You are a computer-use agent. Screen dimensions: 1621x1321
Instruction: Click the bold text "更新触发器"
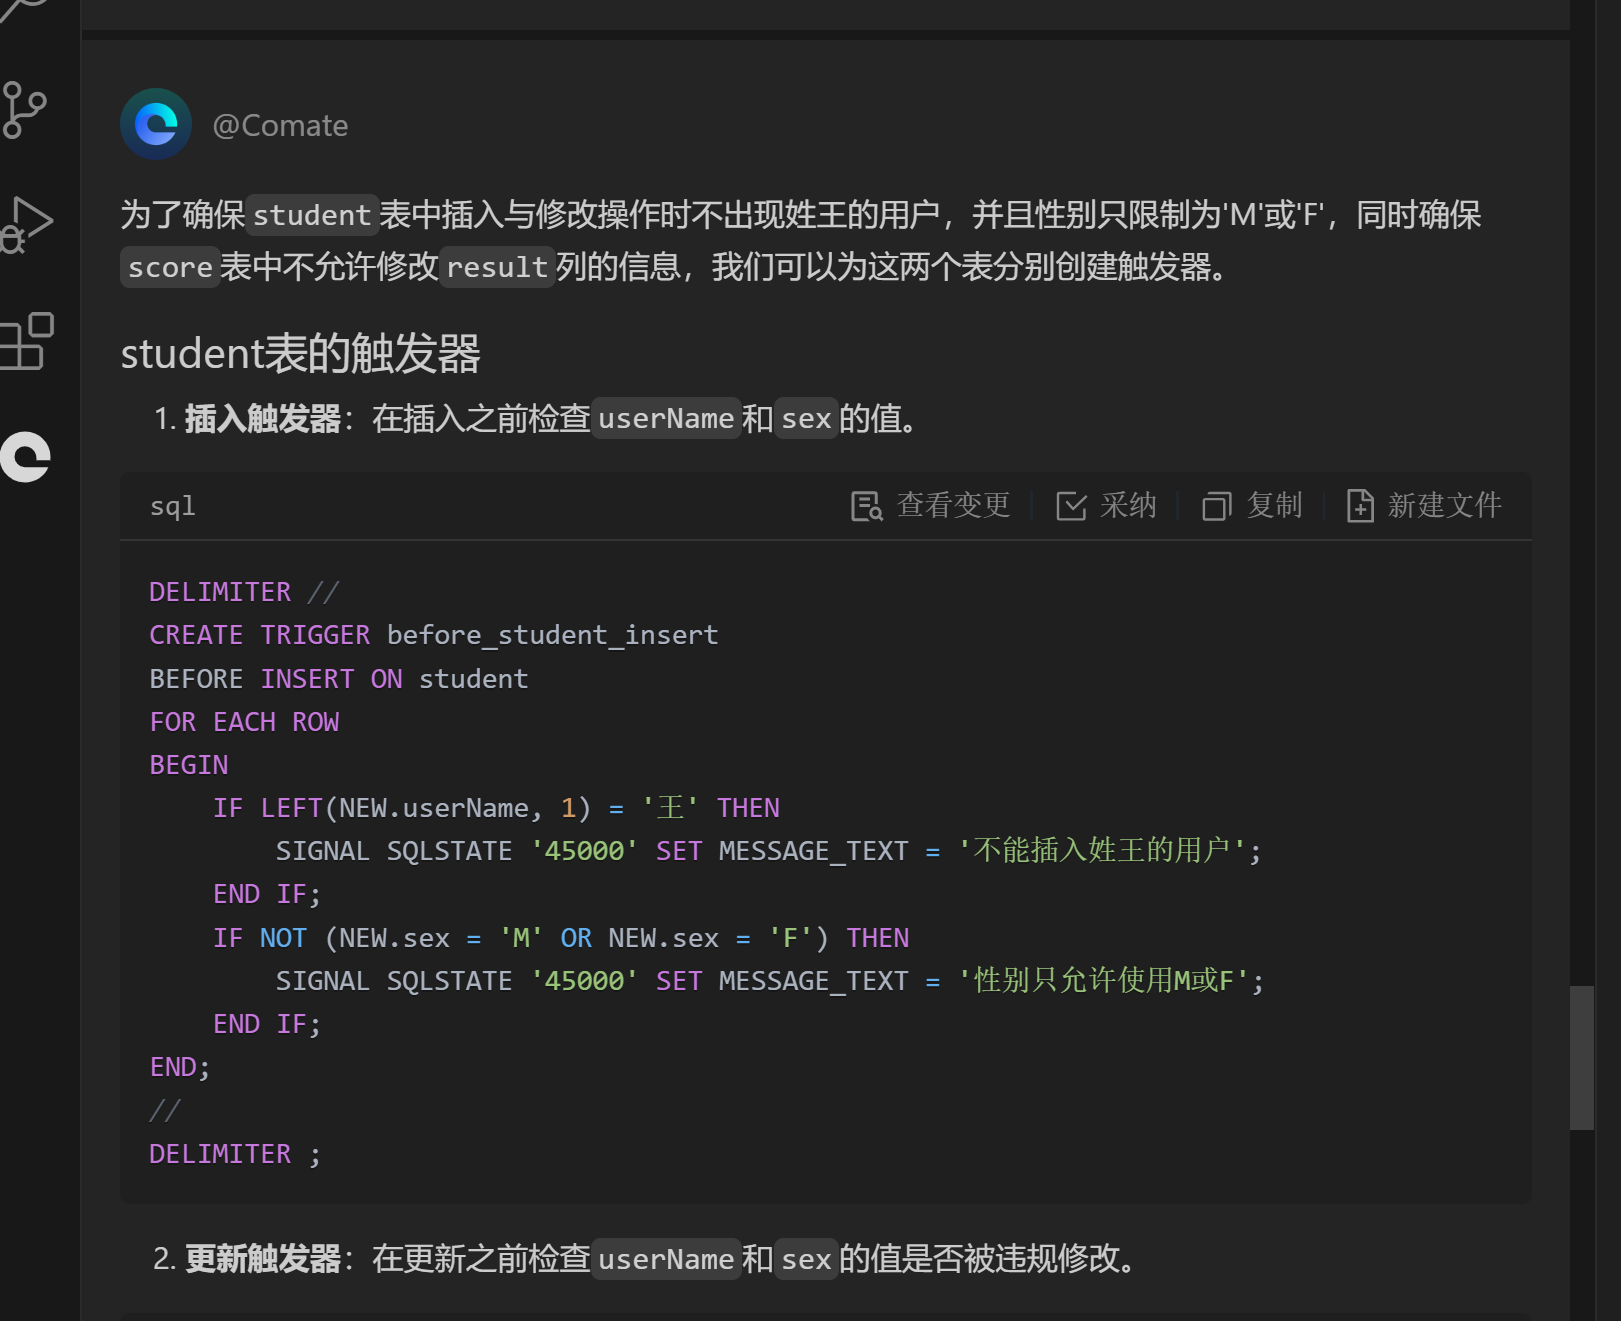pyautogui.click(x=262, y=1259)
